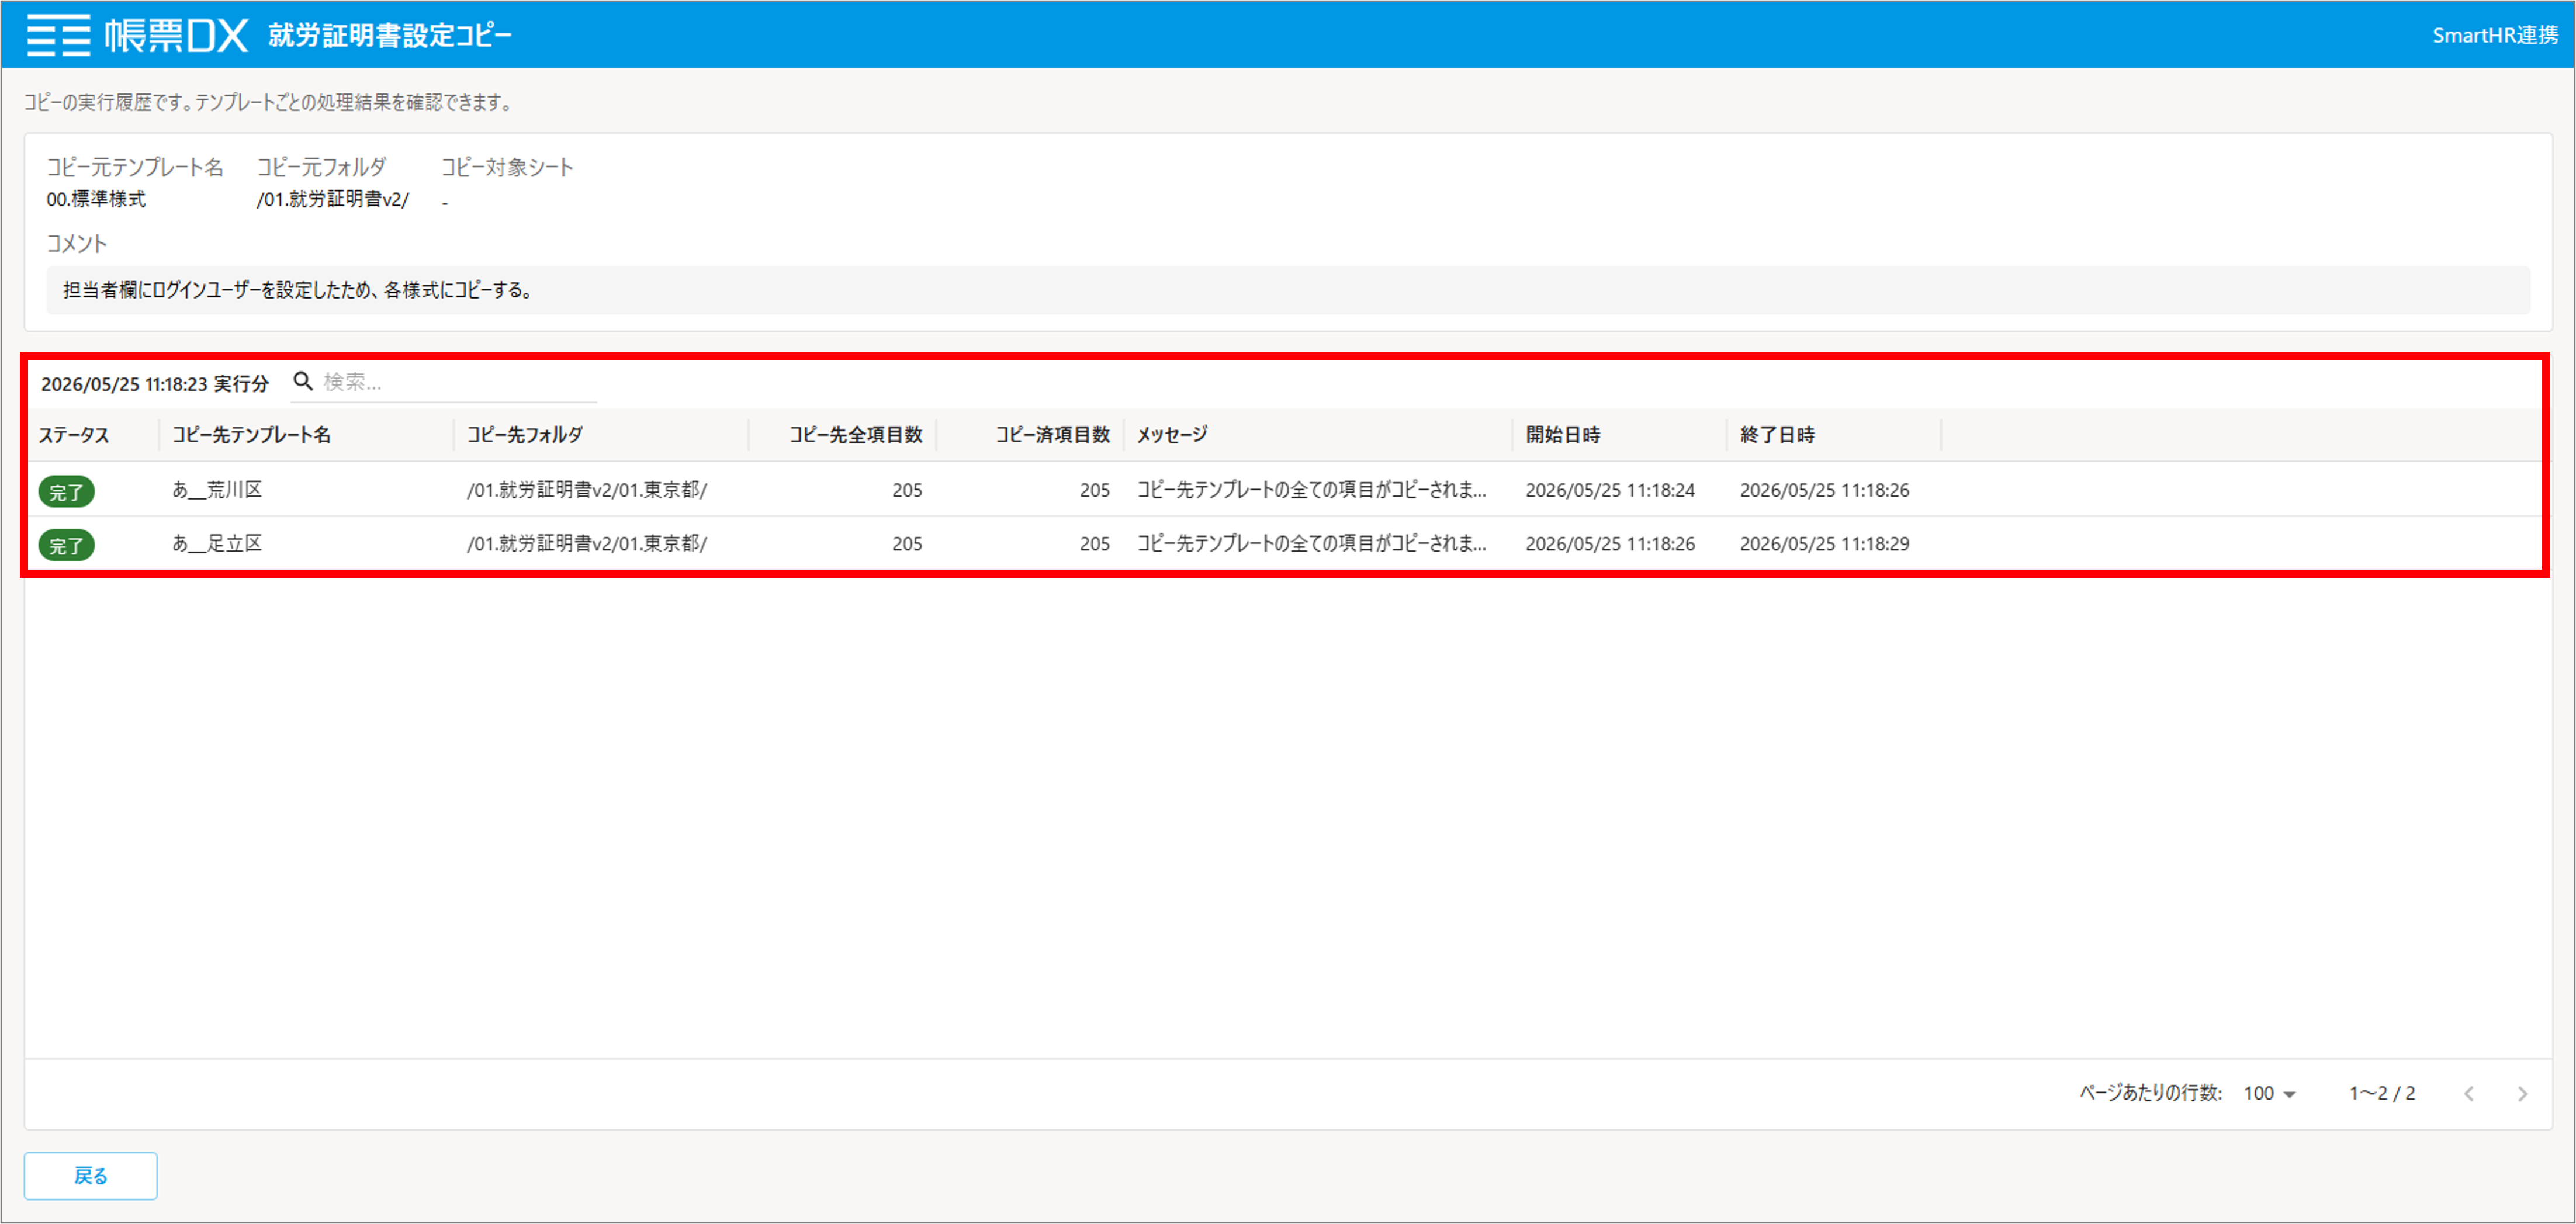Sort by ステータス column header

tap(74, 435)
